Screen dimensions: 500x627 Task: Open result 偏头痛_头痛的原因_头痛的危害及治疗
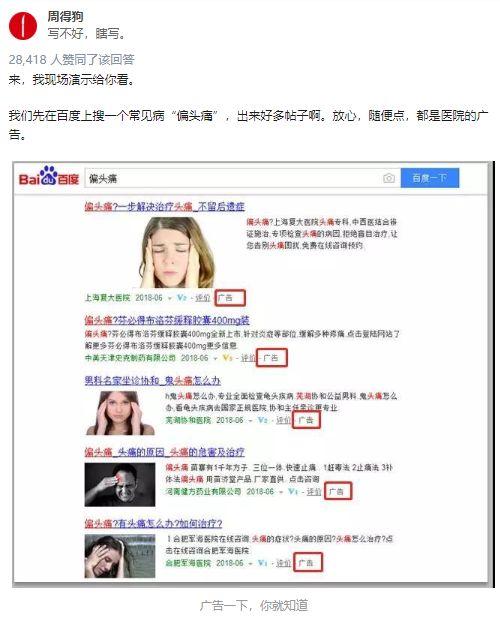click(x=164, y=452)
